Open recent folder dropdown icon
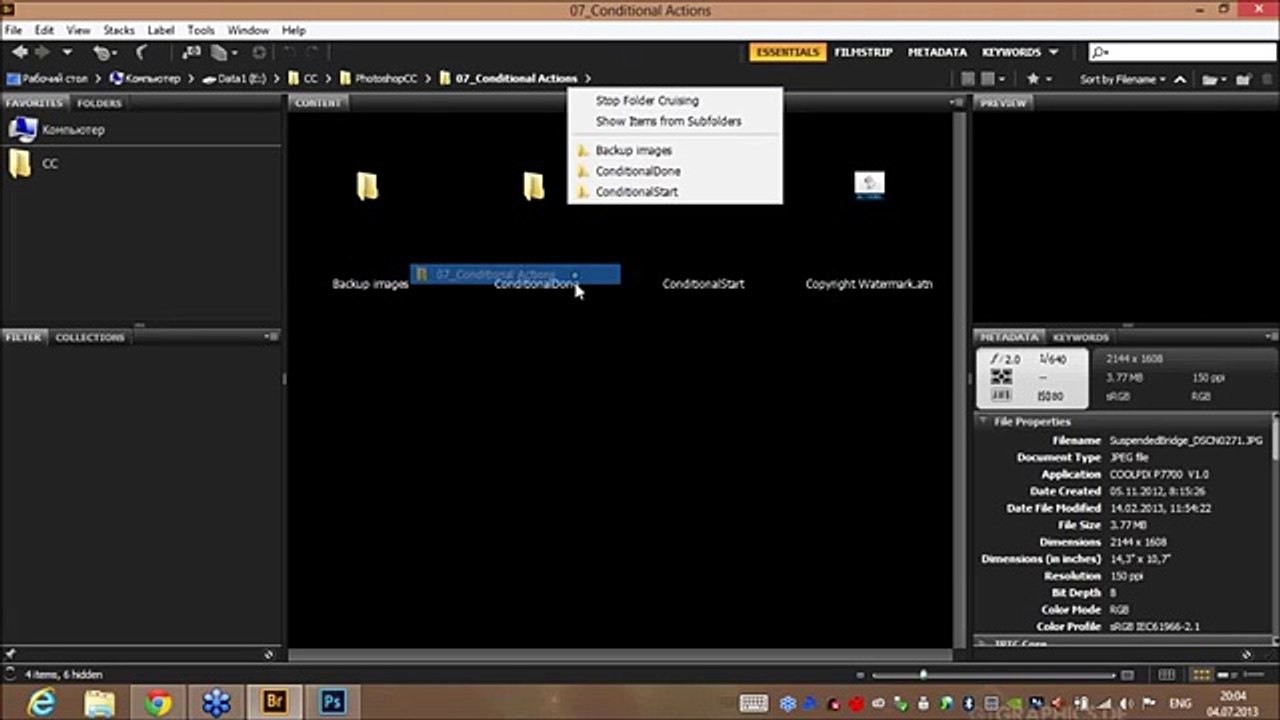 point(1212,79)
